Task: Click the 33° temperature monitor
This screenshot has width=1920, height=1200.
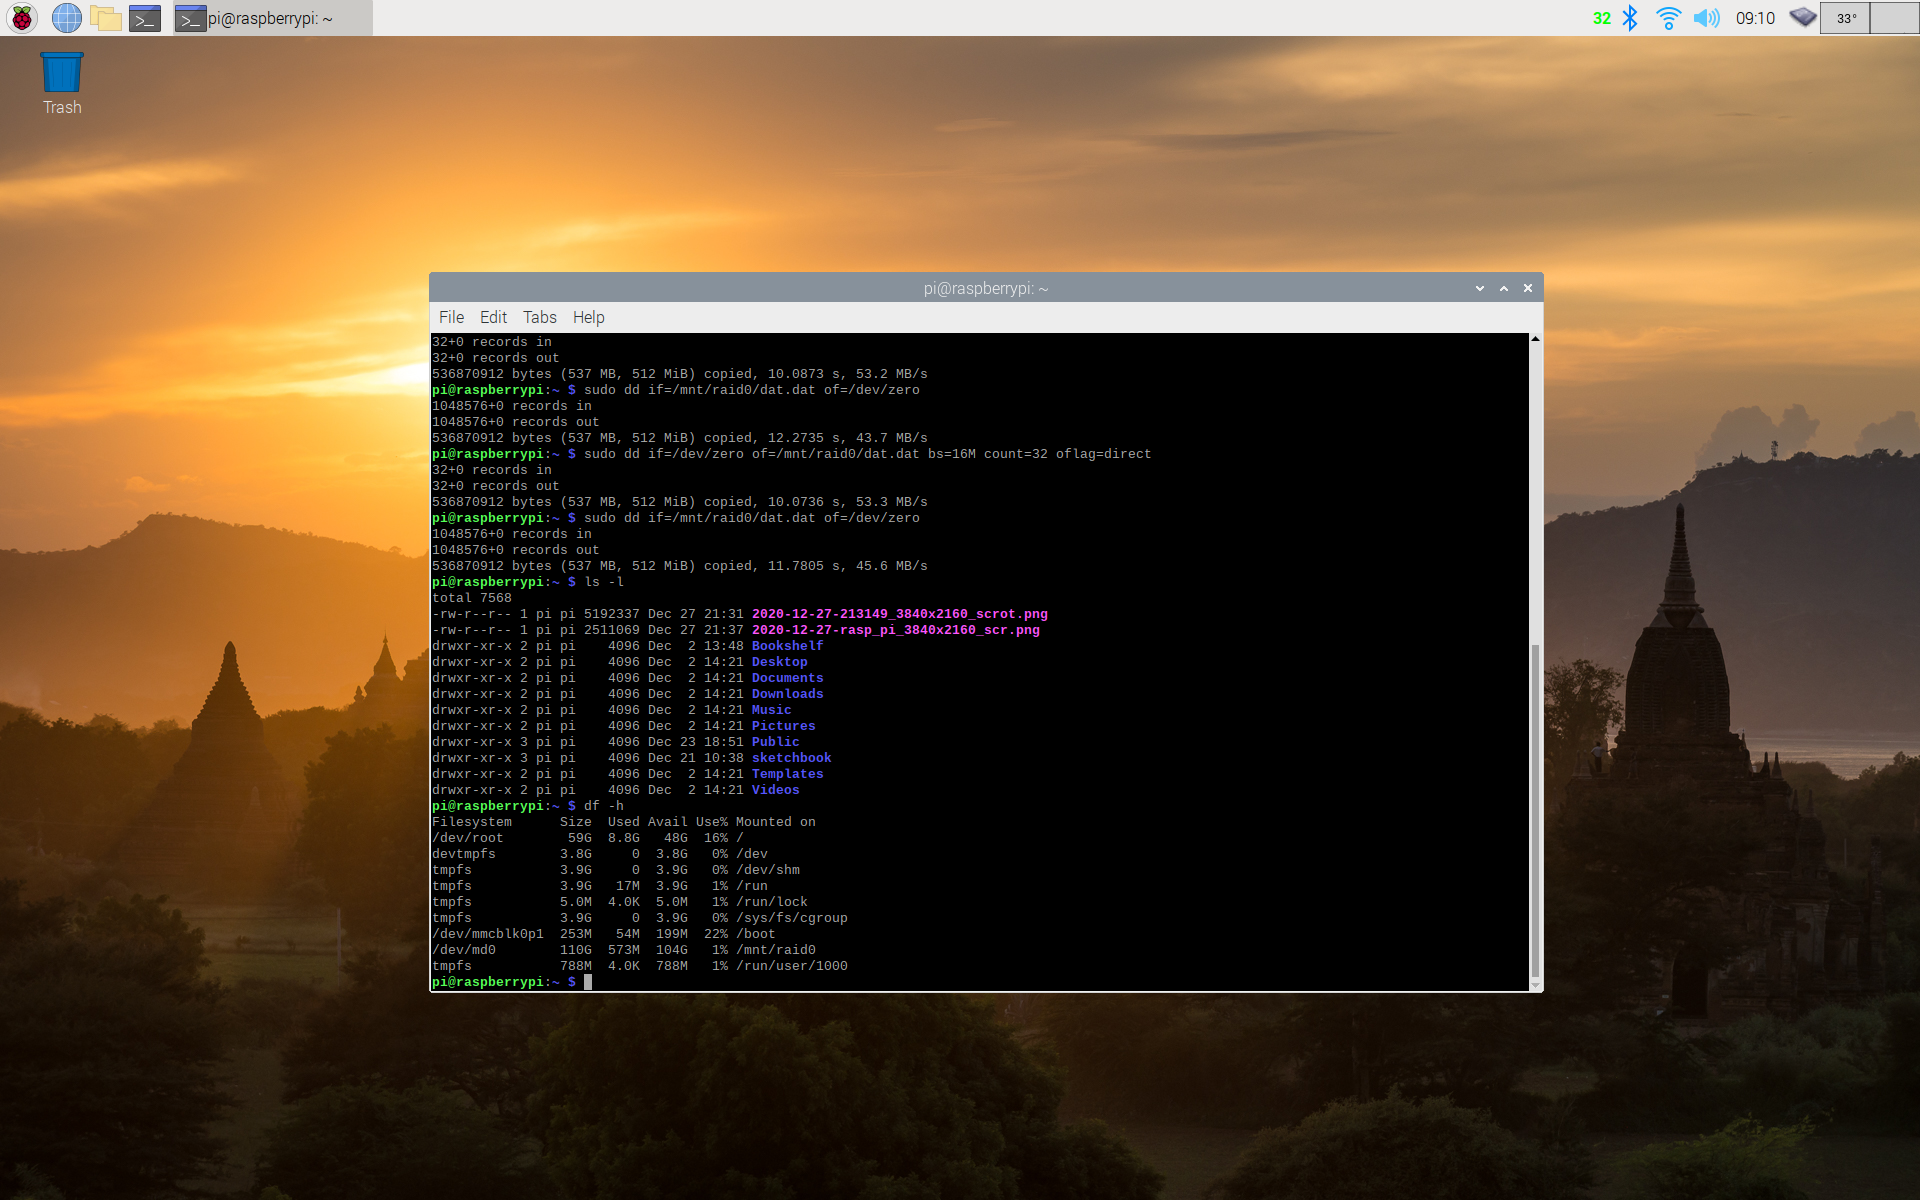Action: click(x=1846, y=18)
